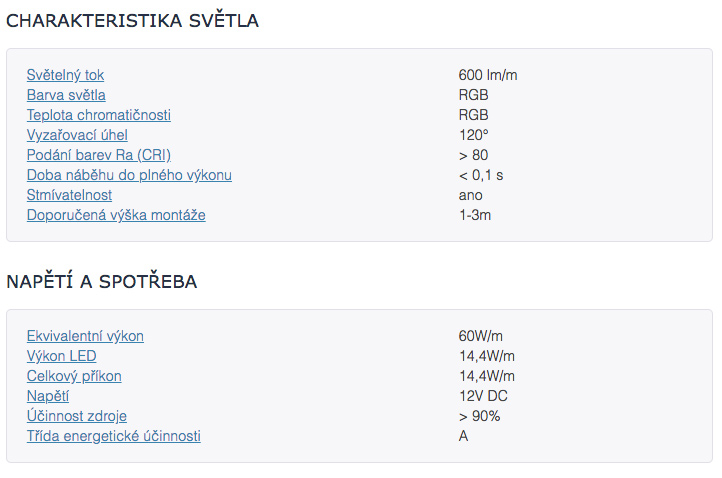The image size is (722, 478).
Task: Select the Napětí link
Action: pos(48,396)
